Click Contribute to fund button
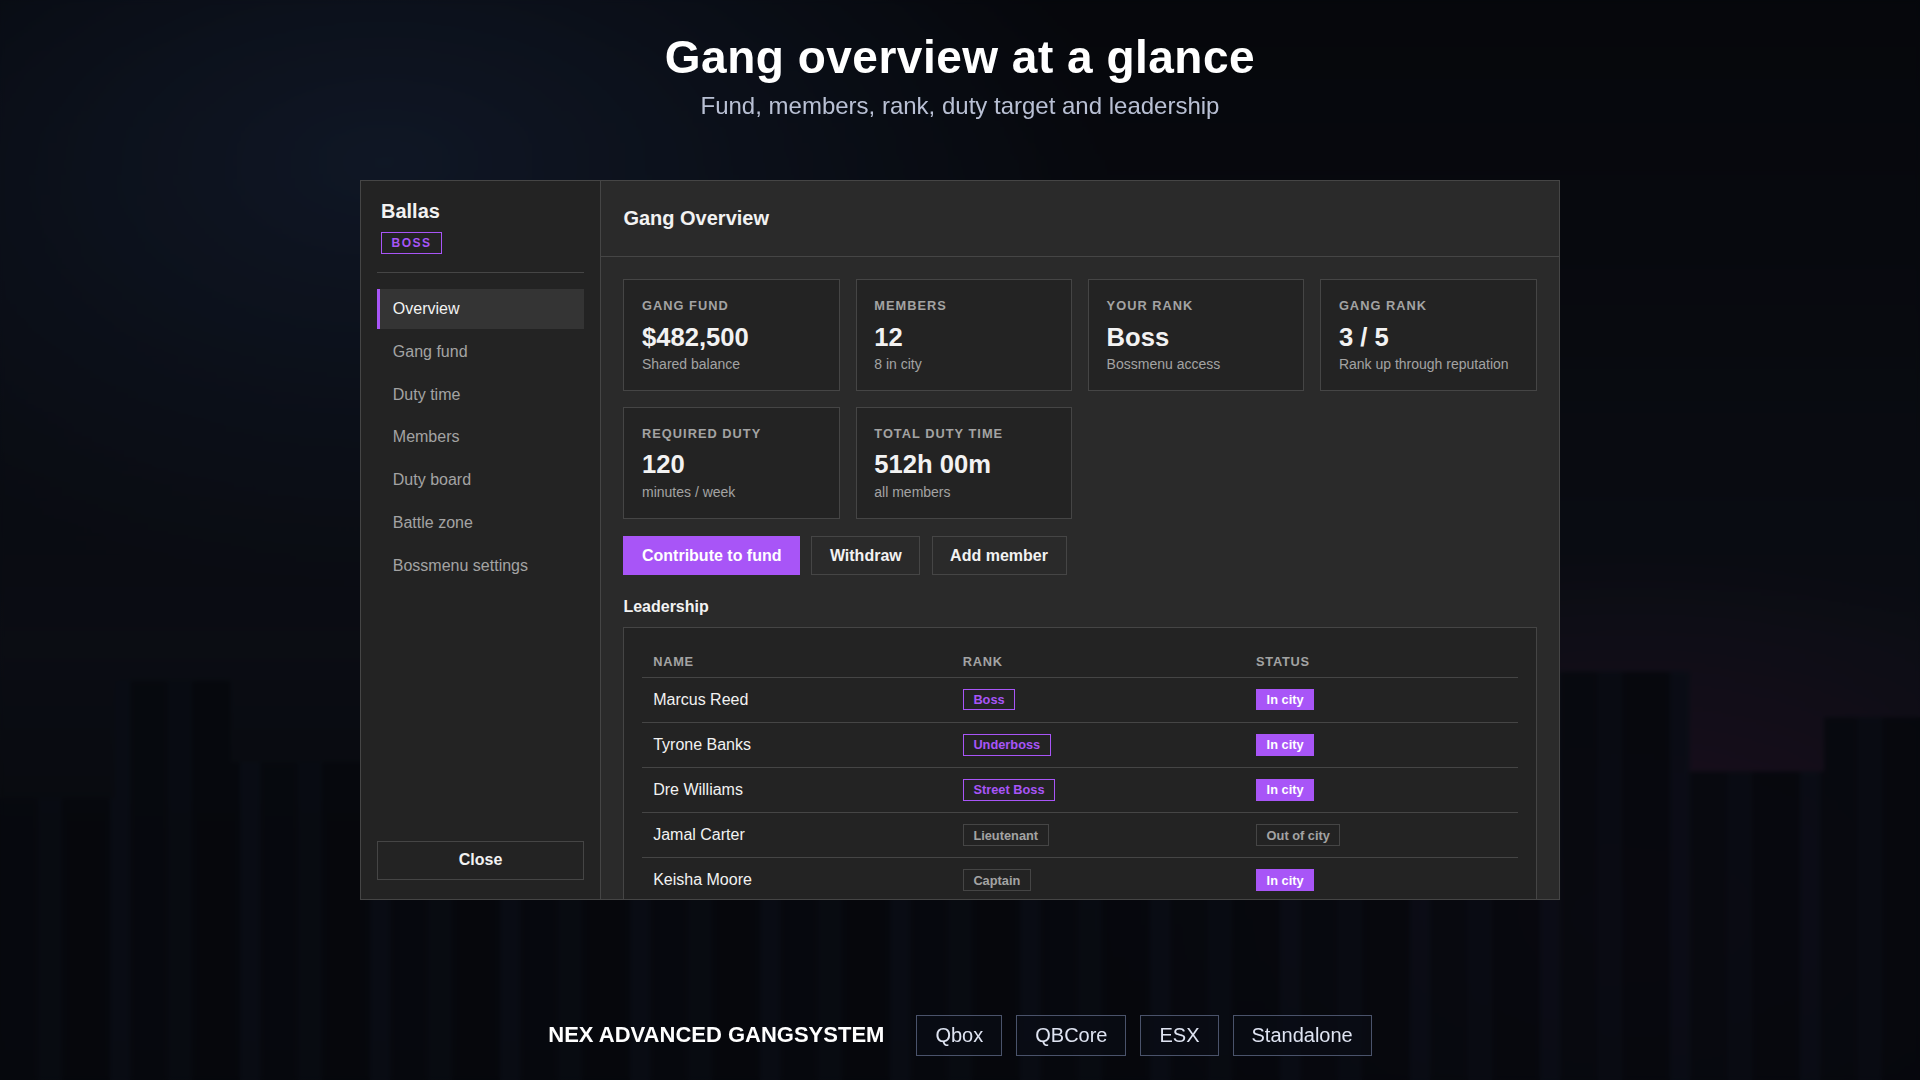 [711, 556]
